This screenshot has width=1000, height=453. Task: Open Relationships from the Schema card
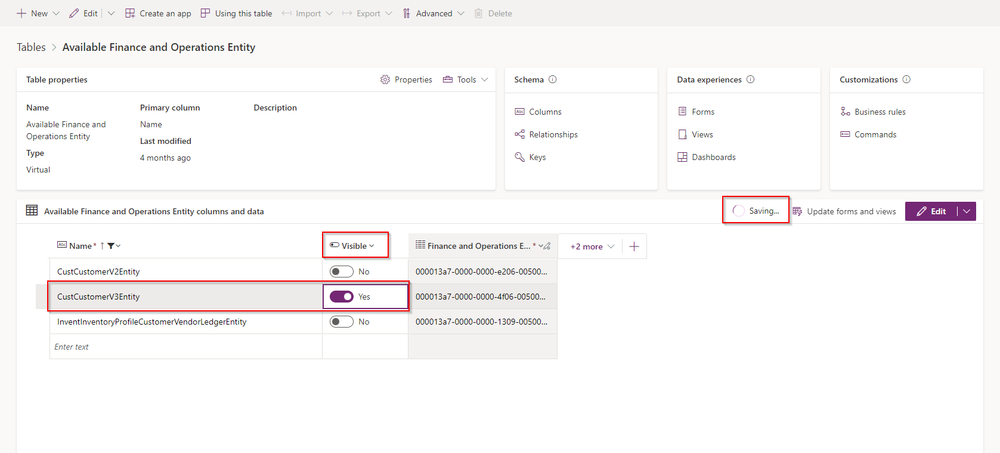pos(546,135)
